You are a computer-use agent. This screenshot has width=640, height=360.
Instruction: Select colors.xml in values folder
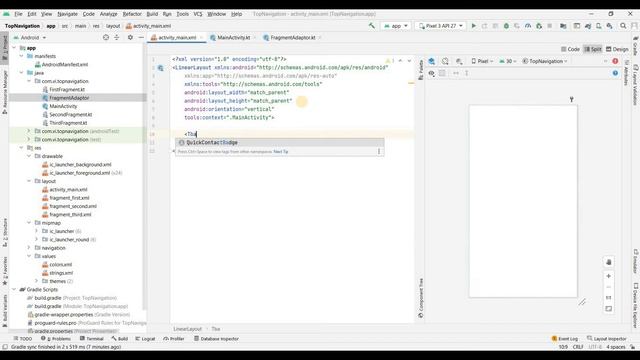[x=61, y=264]
